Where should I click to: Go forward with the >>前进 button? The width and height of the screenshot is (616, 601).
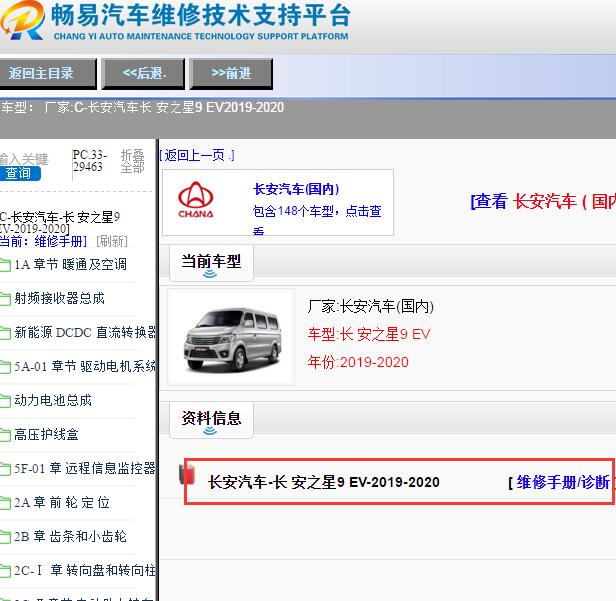tap(231, 73)
